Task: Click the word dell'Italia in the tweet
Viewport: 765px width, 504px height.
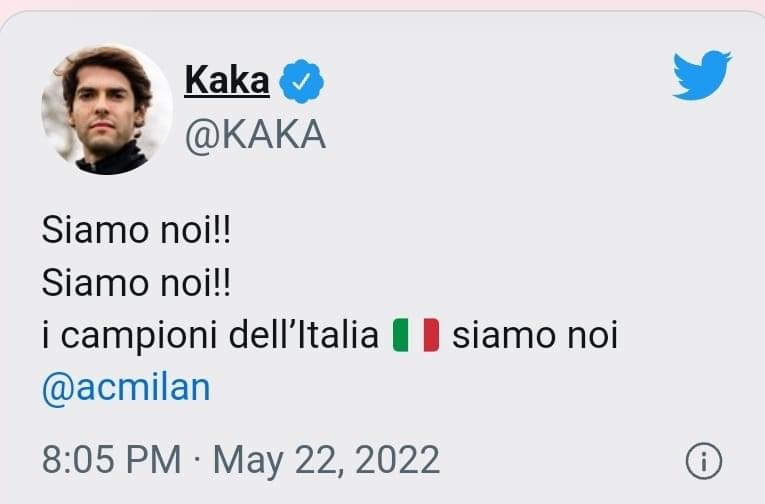Action: (x=303, y=334)
